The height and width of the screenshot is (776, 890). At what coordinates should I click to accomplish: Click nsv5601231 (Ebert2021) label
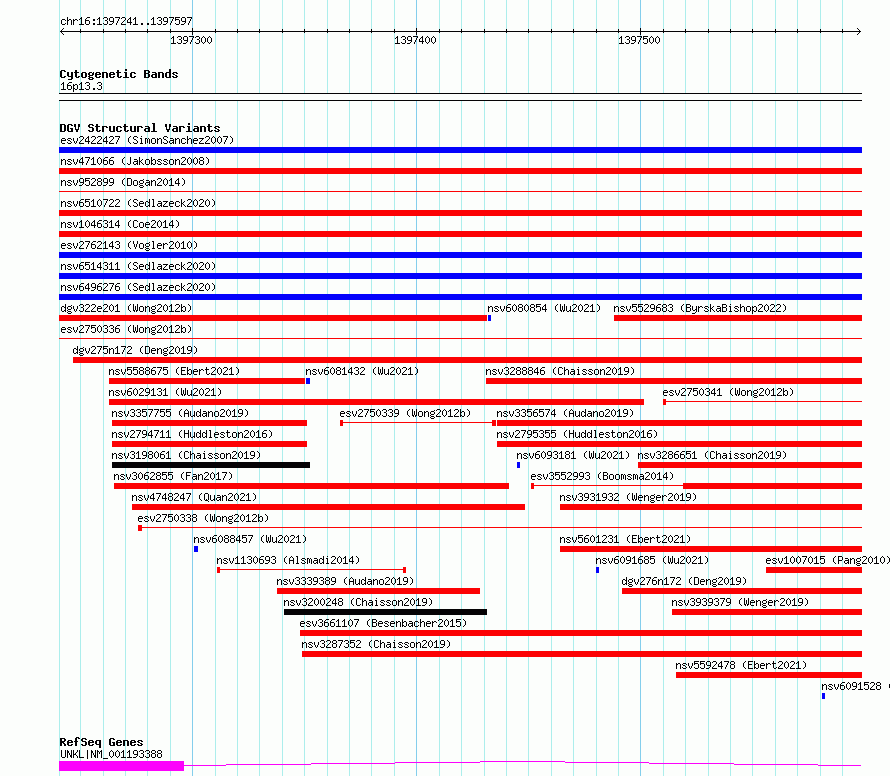coord(625,539)
